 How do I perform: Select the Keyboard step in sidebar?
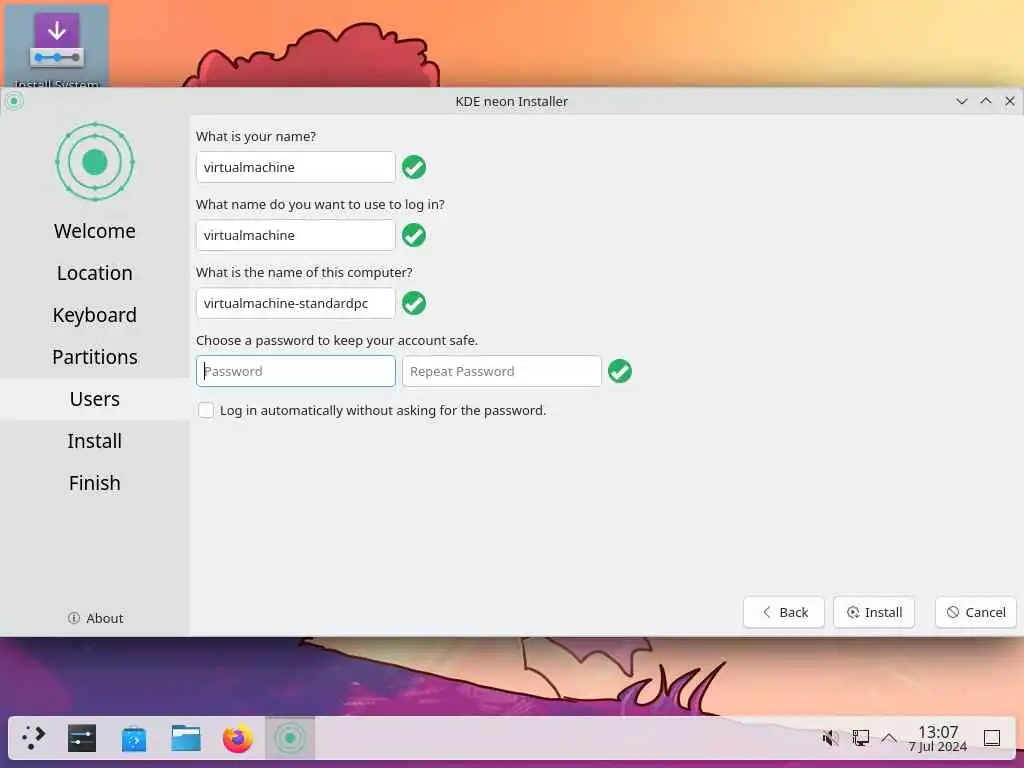[x=95, y=315]
